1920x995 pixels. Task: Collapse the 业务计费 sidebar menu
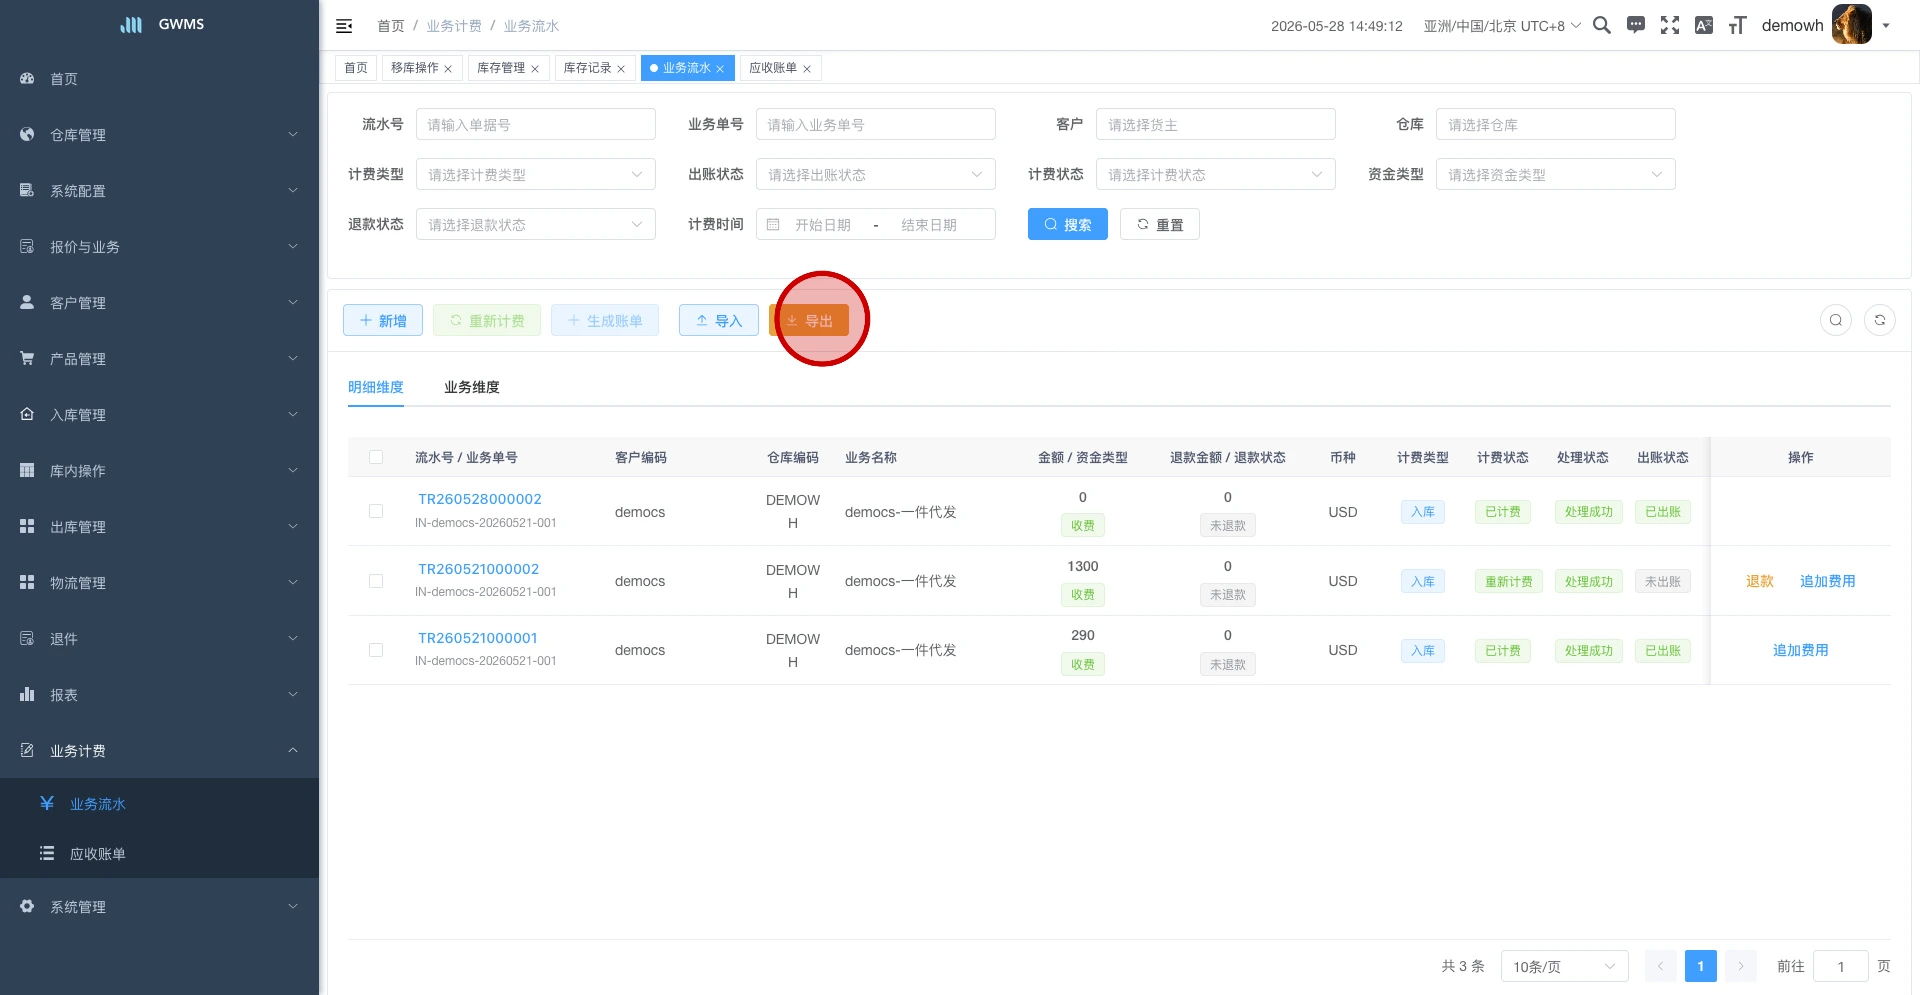(160, 750)
